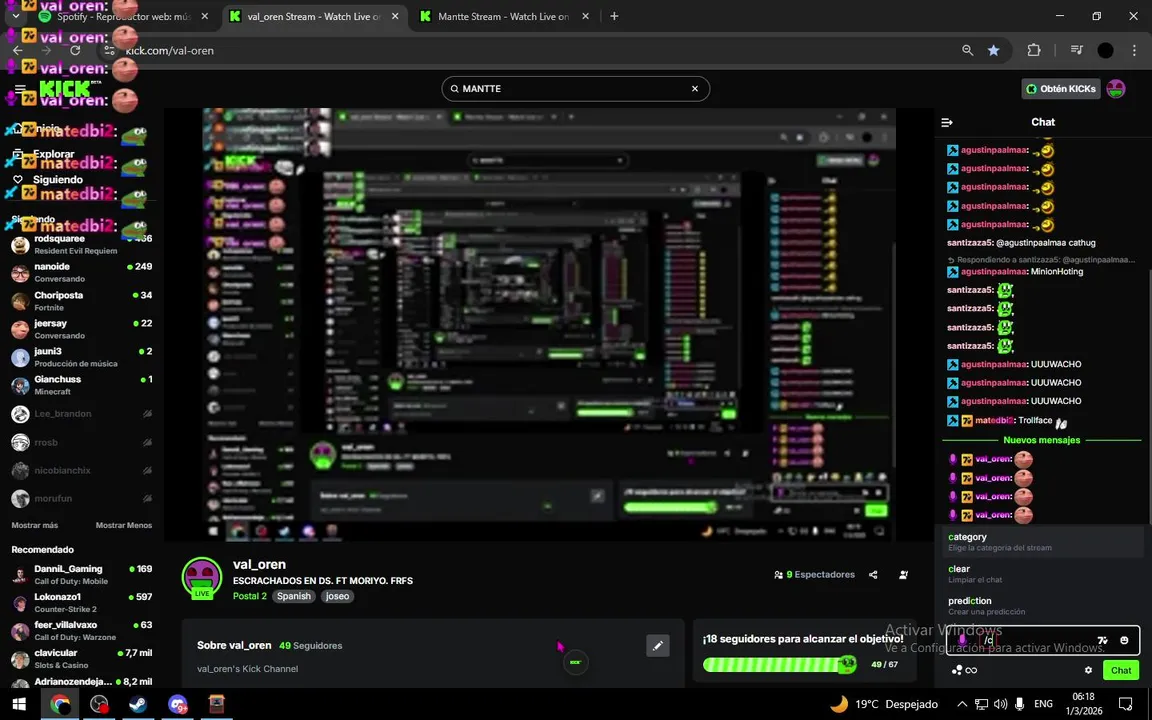Click the viewers icon beside 9 Espectadores
This screenshot has width=1152, height=720.
(778, 575)
